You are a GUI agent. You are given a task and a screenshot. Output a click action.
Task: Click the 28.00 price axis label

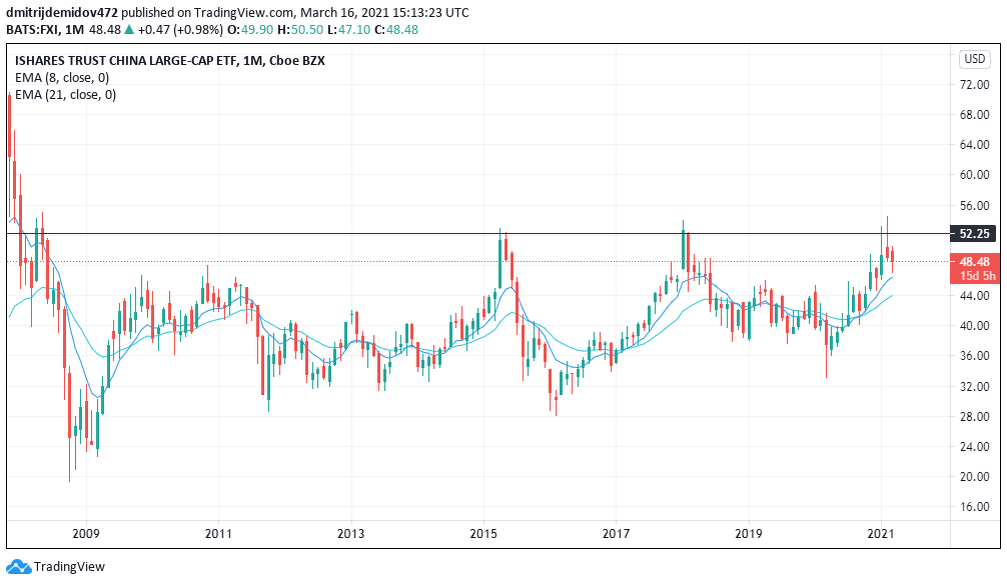pos(974,417)
